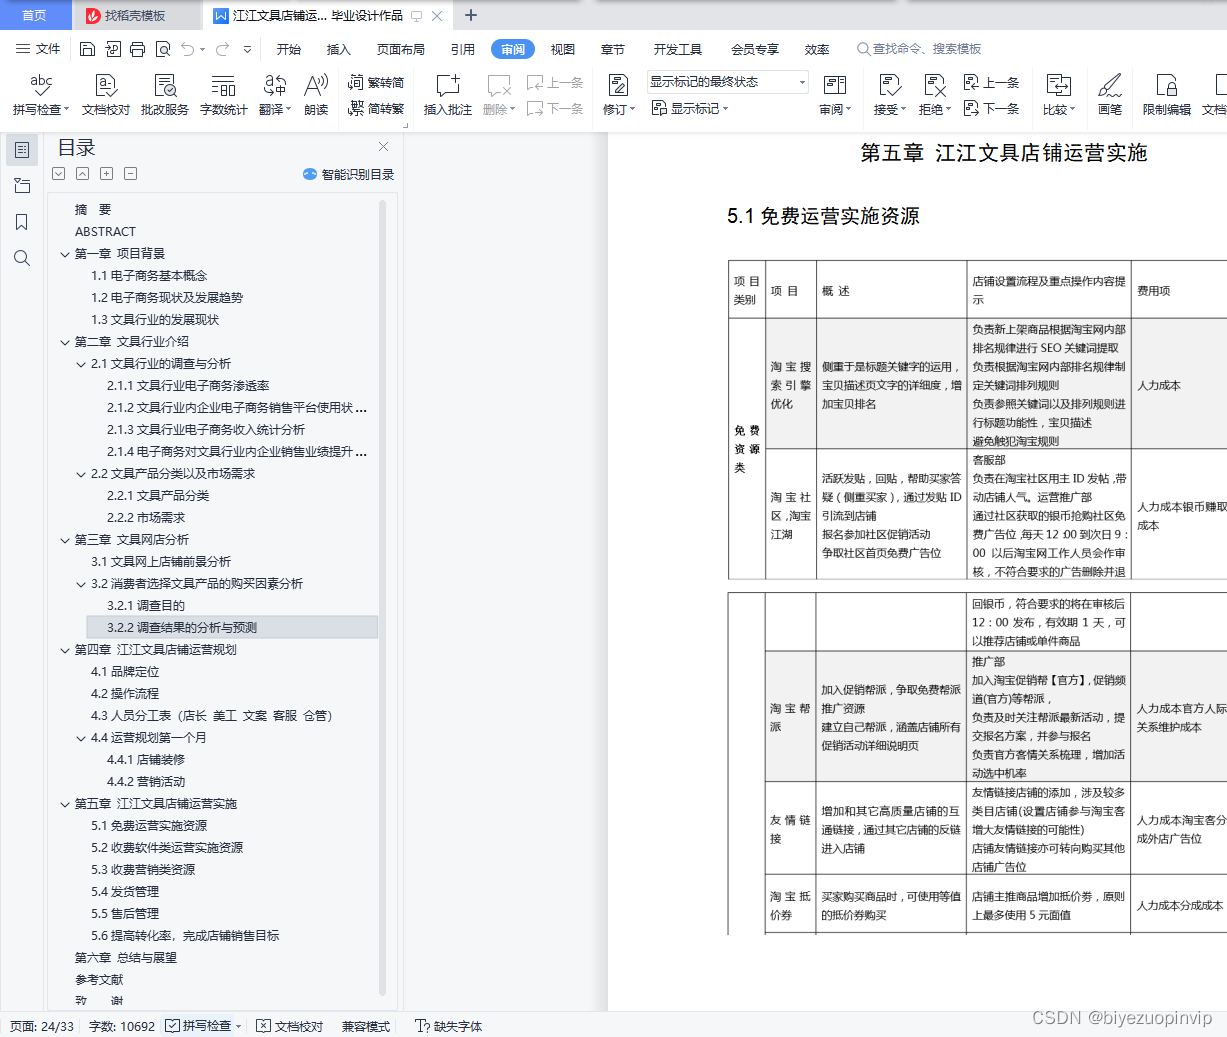Collapse 2.1 文具行业的调查与分析 node
This screenshot has width=1227, height=1037.
click(81, 364)
